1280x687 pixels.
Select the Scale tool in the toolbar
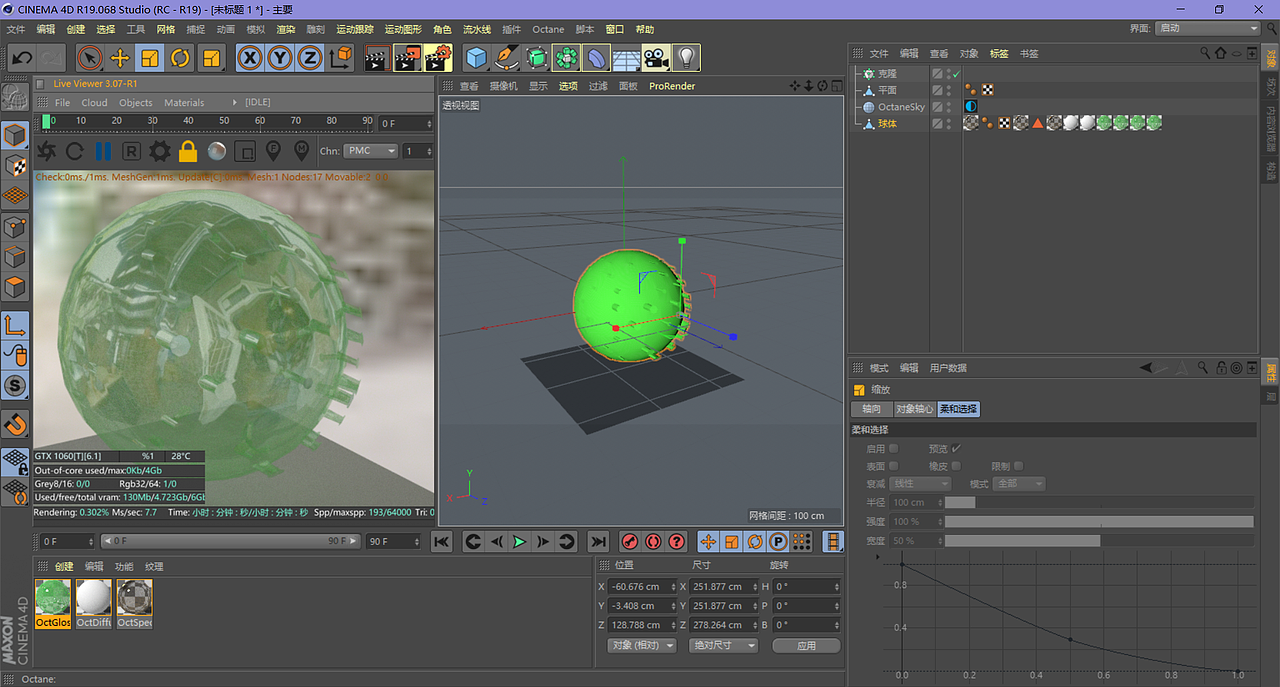pos(151,57)
